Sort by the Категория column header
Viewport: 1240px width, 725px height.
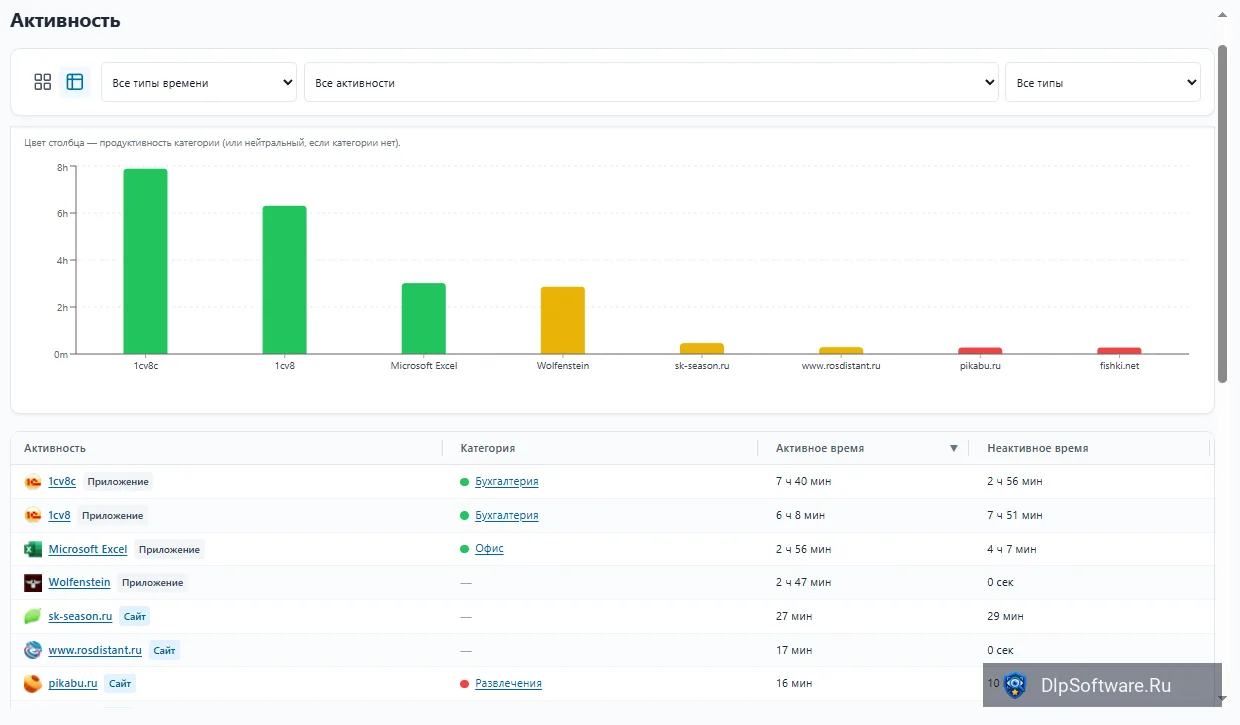click(487, 448)
